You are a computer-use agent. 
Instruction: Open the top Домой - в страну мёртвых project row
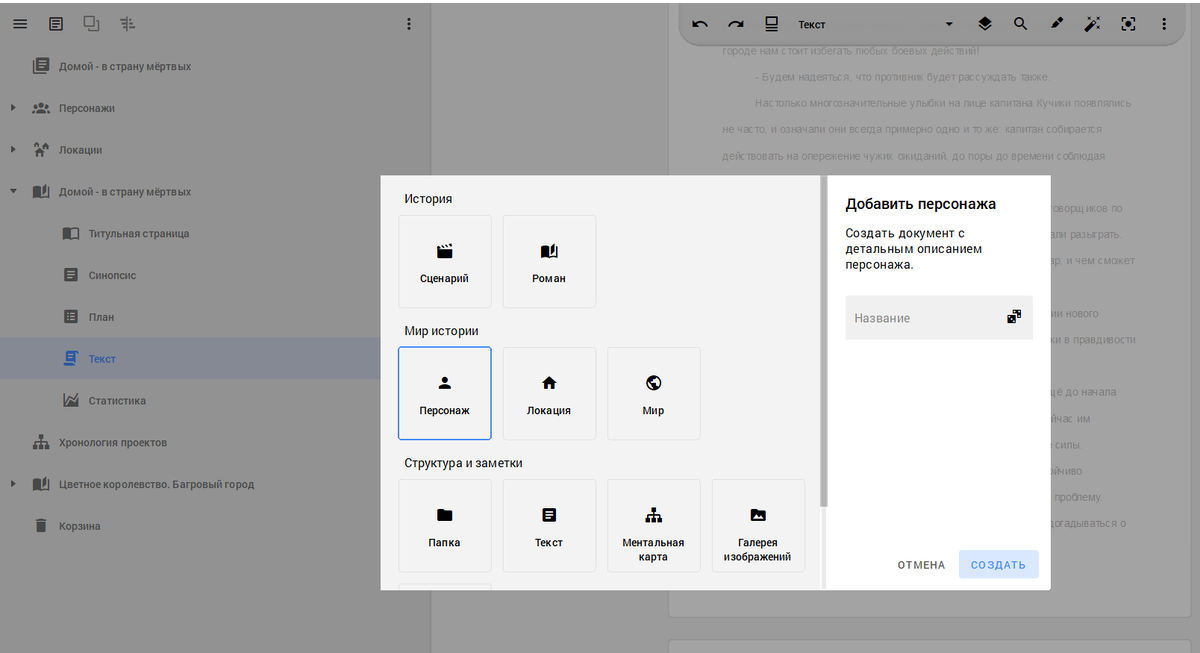click(215, 66)
